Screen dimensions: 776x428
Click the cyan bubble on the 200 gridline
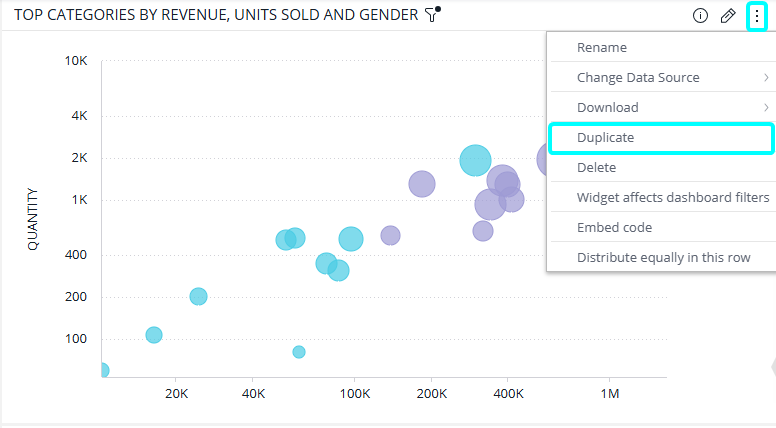(198, 296)
